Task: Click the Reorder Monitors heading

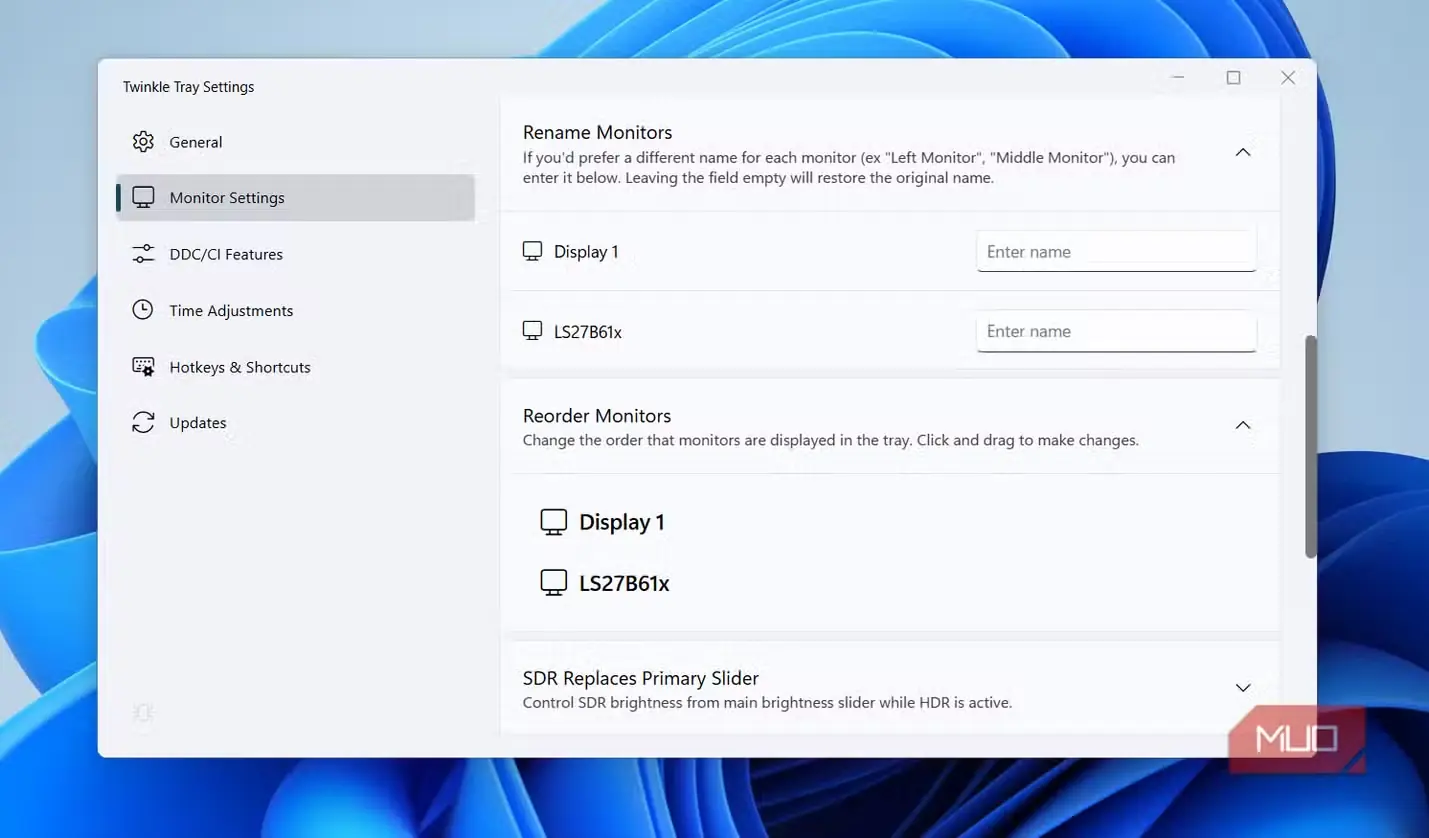Action: pos(597,415)
